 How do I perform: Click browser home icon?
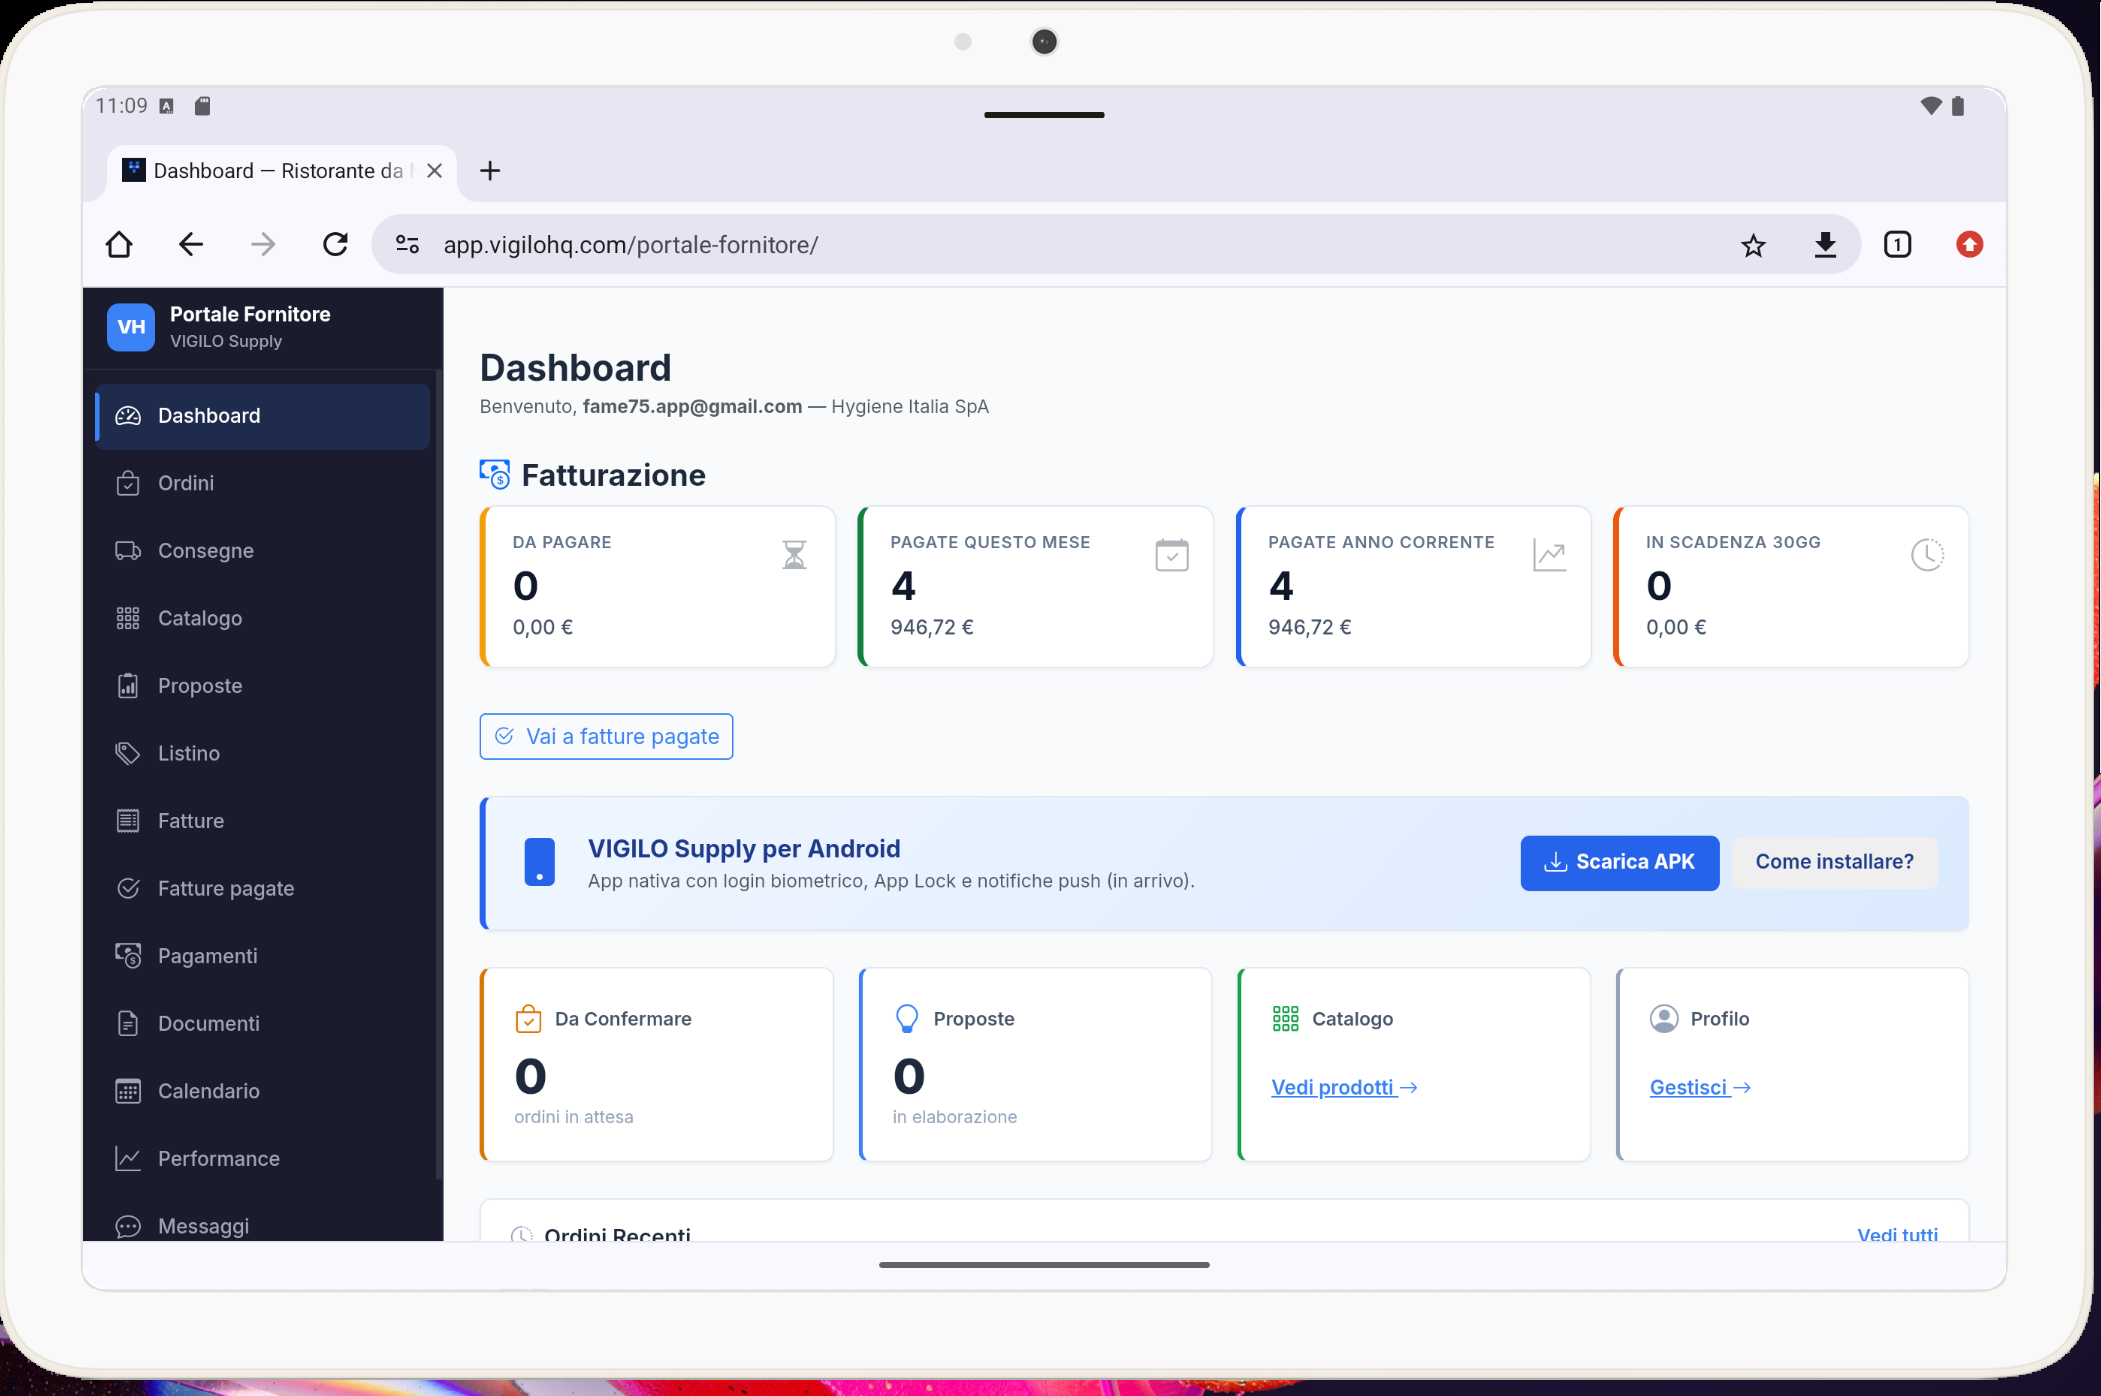pyautogui.click(x=119, y=244)
